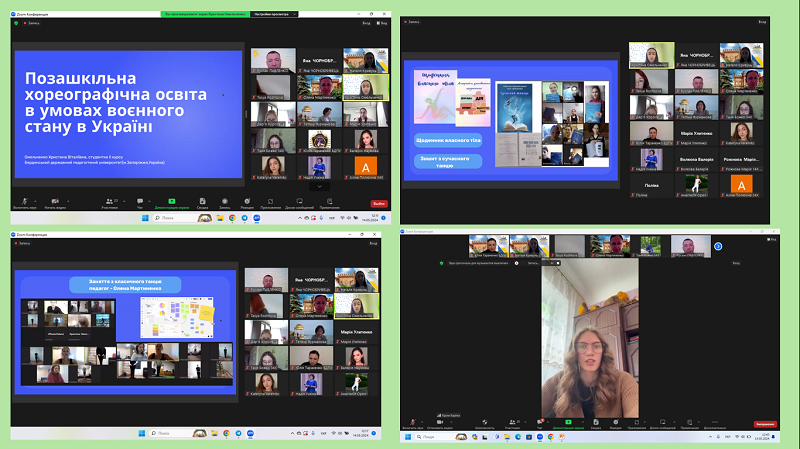Start video in the title-slide Zoom window
800x449 pixels.
55,202
